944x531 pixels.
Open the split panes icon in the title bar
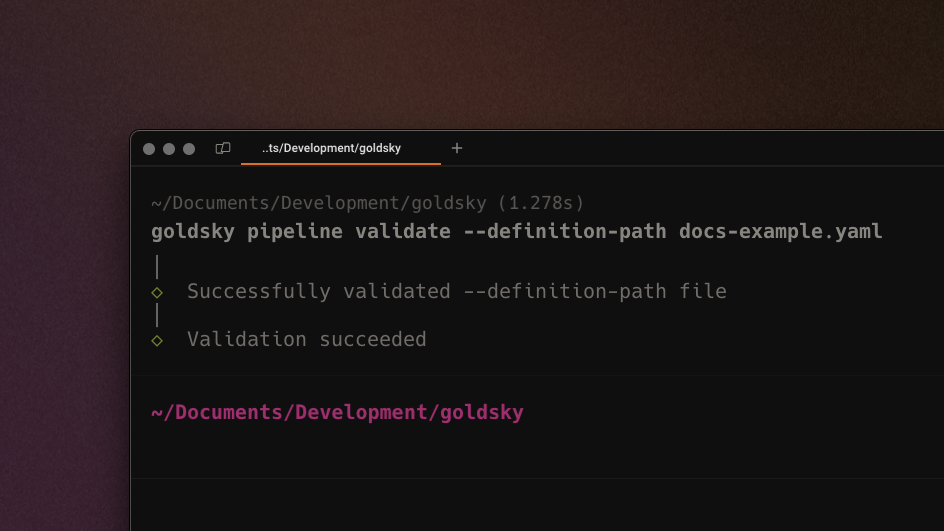223,148
